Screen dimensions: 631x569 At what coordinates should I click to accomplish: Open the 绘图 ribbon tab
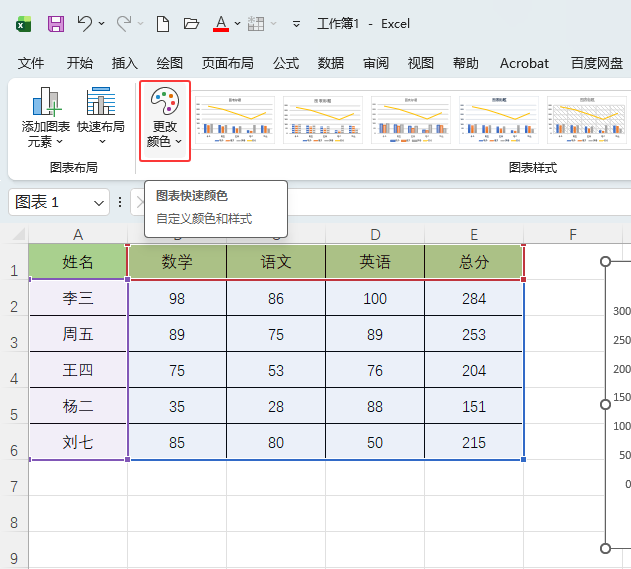coord(169,63)
